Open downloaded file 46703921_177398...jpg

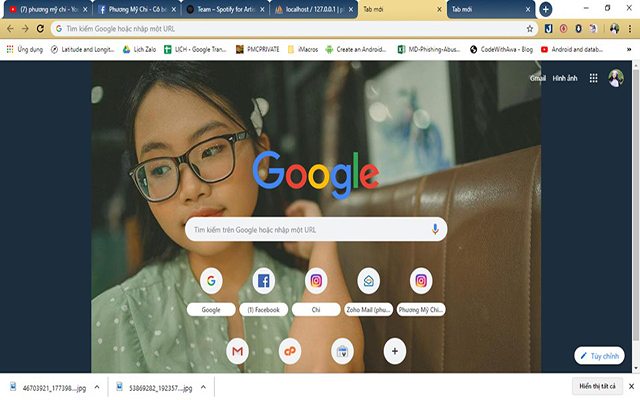pos(48,388)
